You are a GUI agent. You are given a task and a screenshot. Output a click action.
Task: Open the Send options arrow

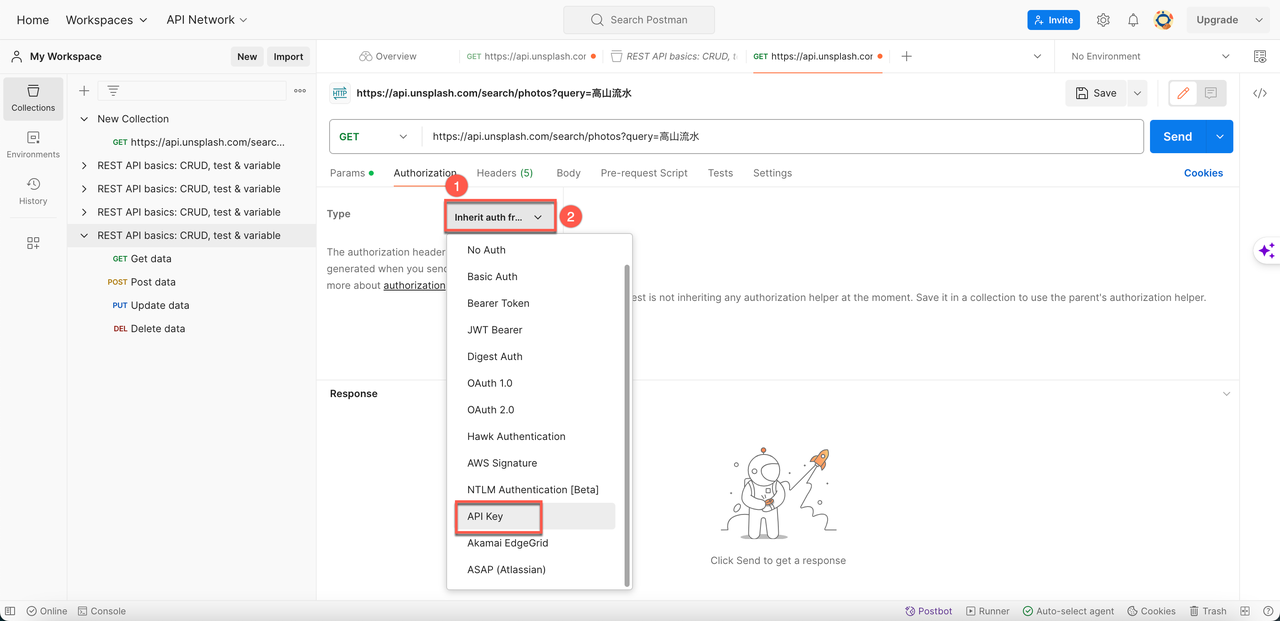pyautogui.click(x=1220, y=137)
